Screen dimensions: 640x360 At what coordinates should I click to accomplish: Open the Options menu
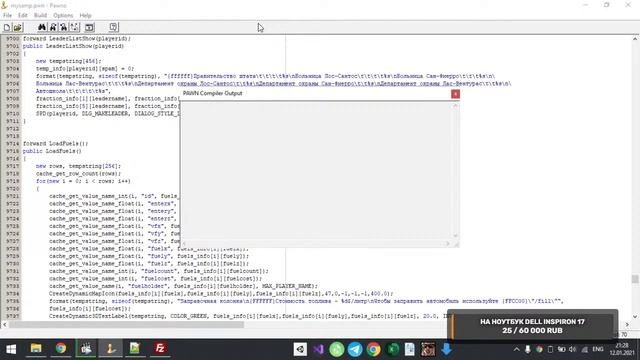pyautogui.click(x=63, y=15)
